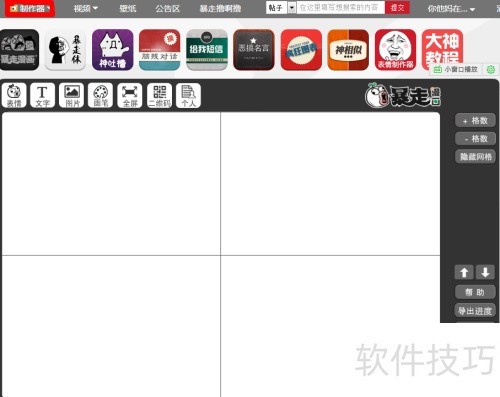Open the 给我短信 app icon
Image resolution: width=500 pixels, height=397 pixels.
[x=207, y=50]
